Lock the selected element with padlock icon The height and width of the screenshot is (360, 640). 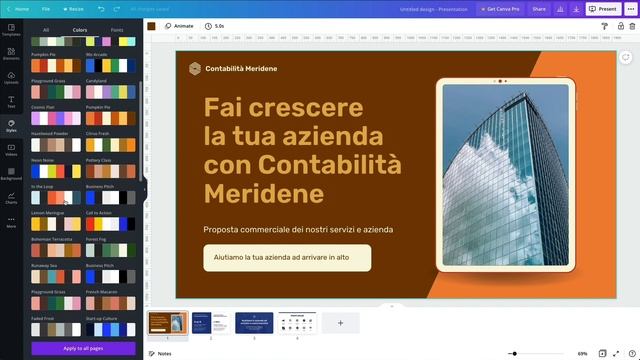tap(620, 26)
